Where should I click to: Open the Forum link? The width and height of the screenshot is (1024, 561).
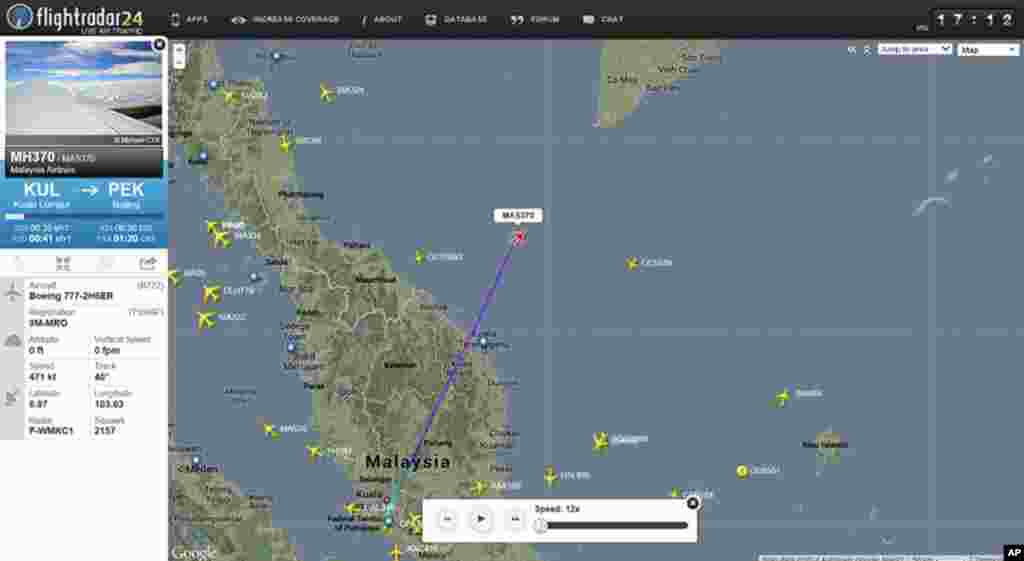[535, 19]
